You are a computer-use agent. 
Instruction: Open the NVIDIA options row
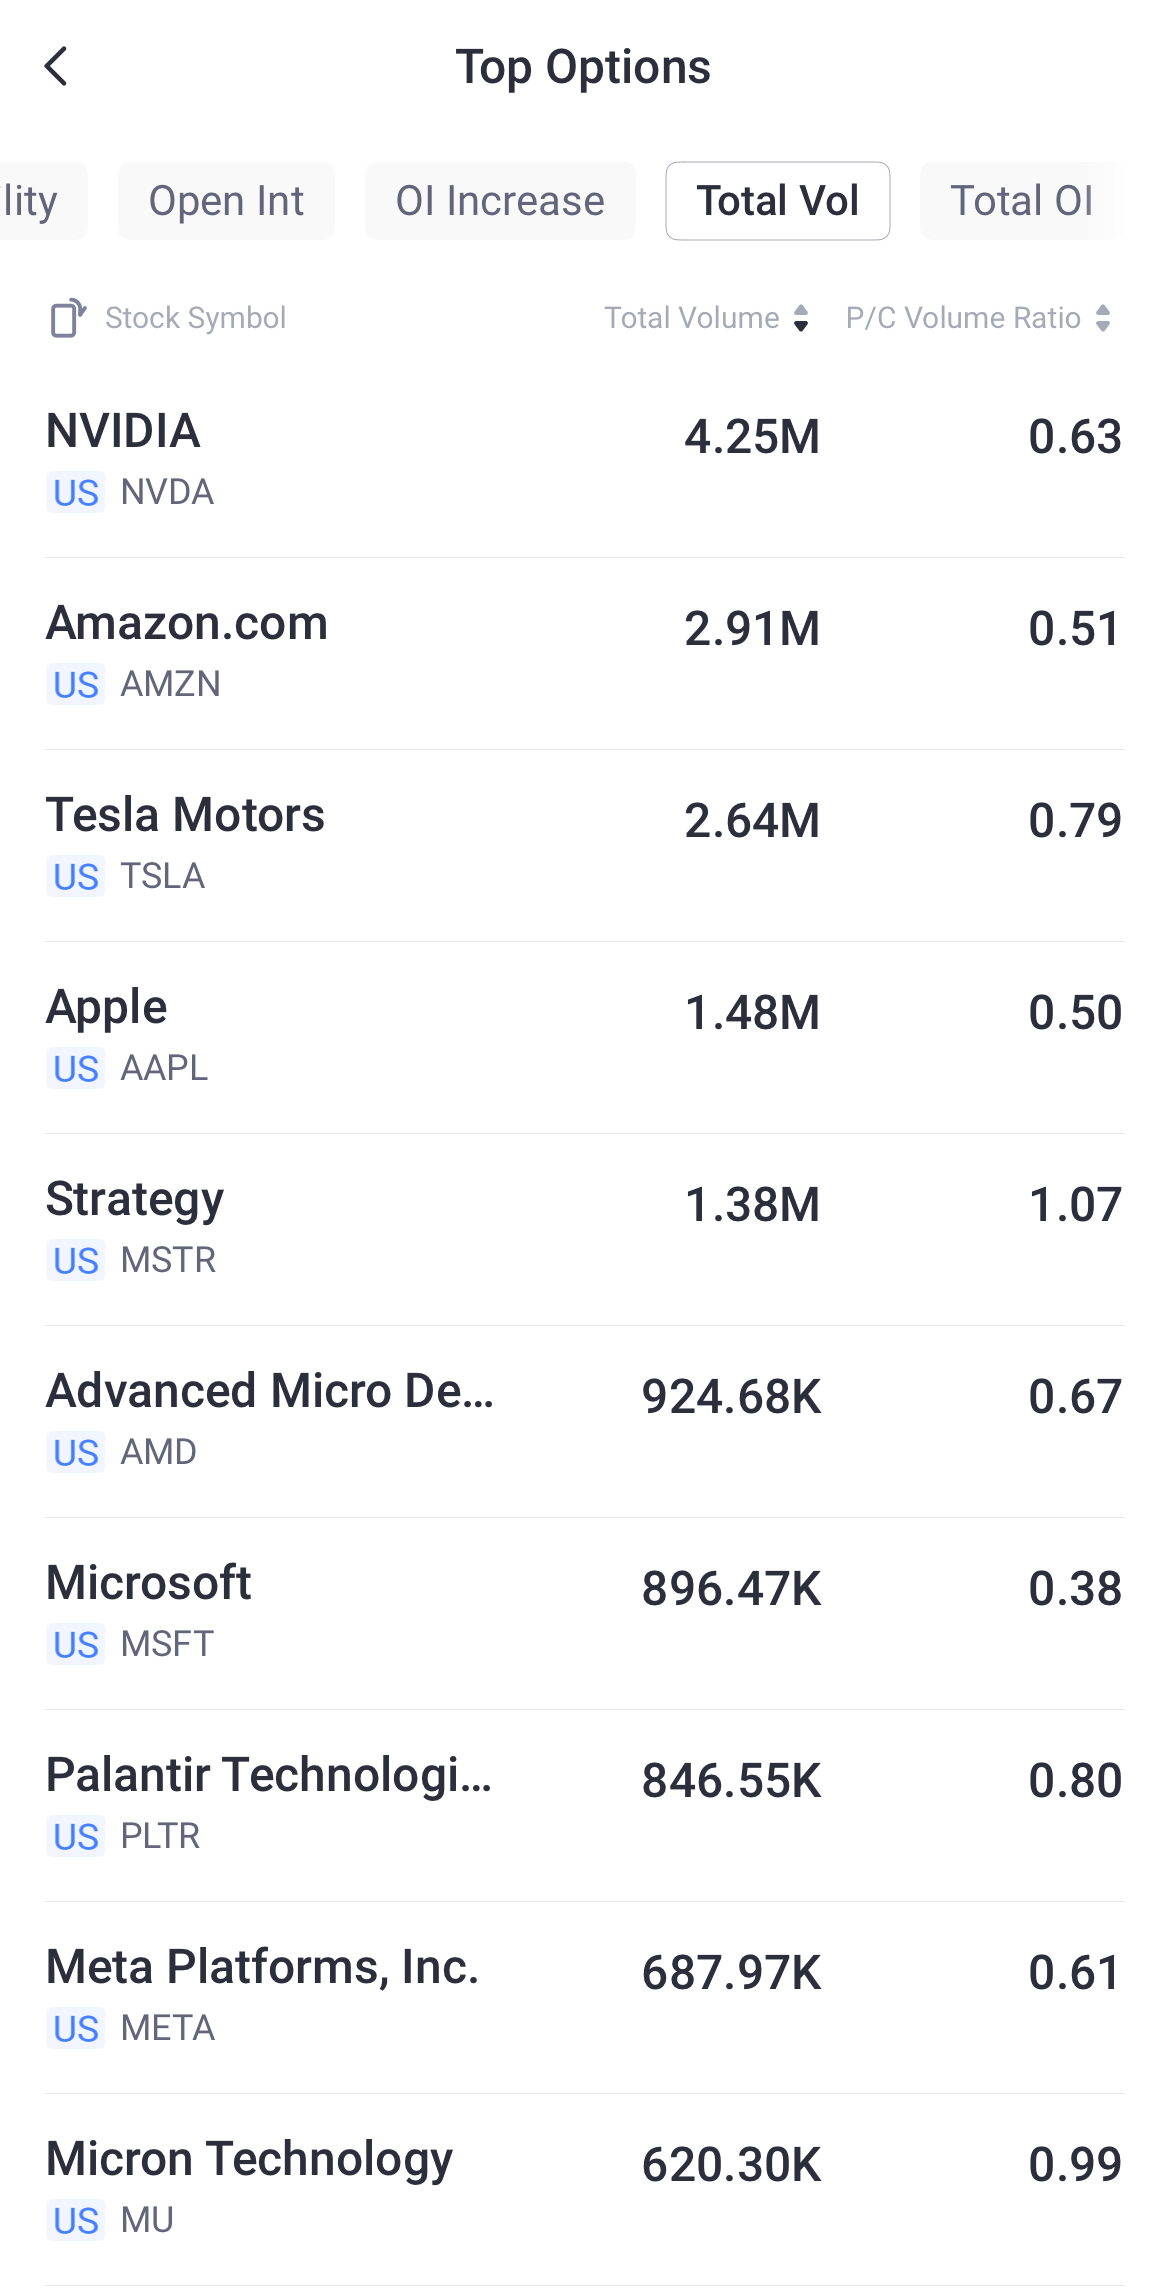tap(585, 460)
